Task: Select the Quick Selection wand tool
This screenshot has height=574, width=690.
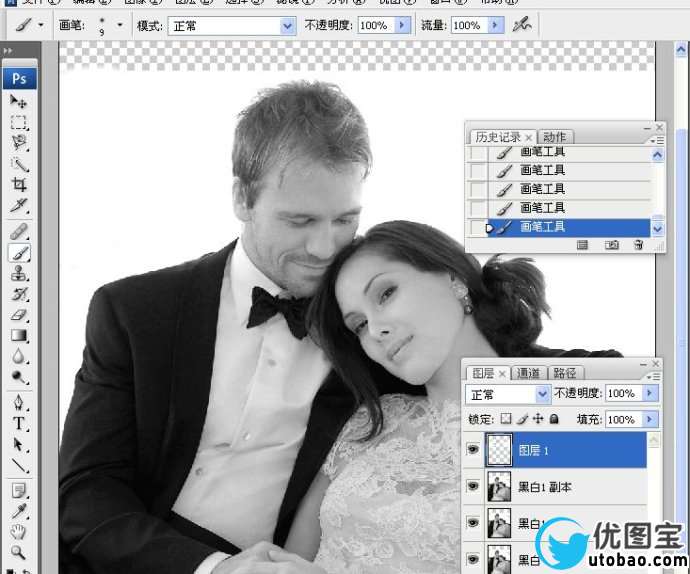Action: (x=18, y=165)
